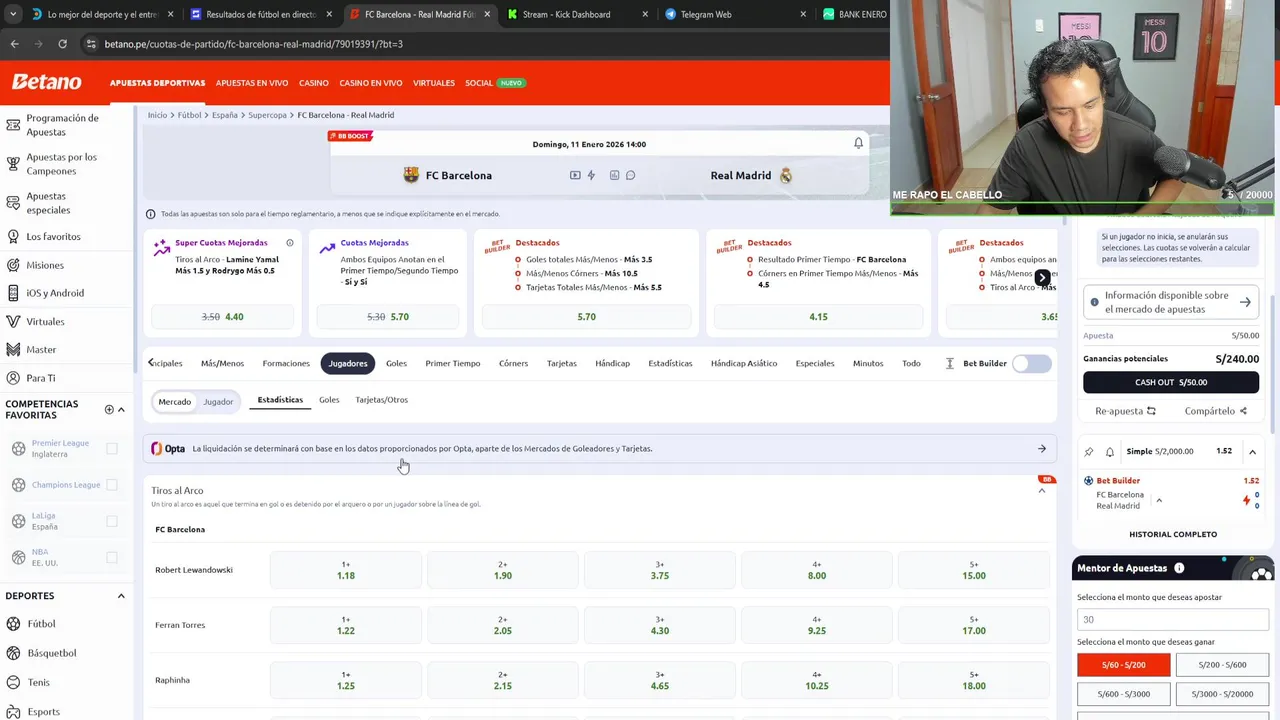Click the info icon on Super Cuotas Mejoradas
The height and width of the screenshot is (720, 1280).
290,243
